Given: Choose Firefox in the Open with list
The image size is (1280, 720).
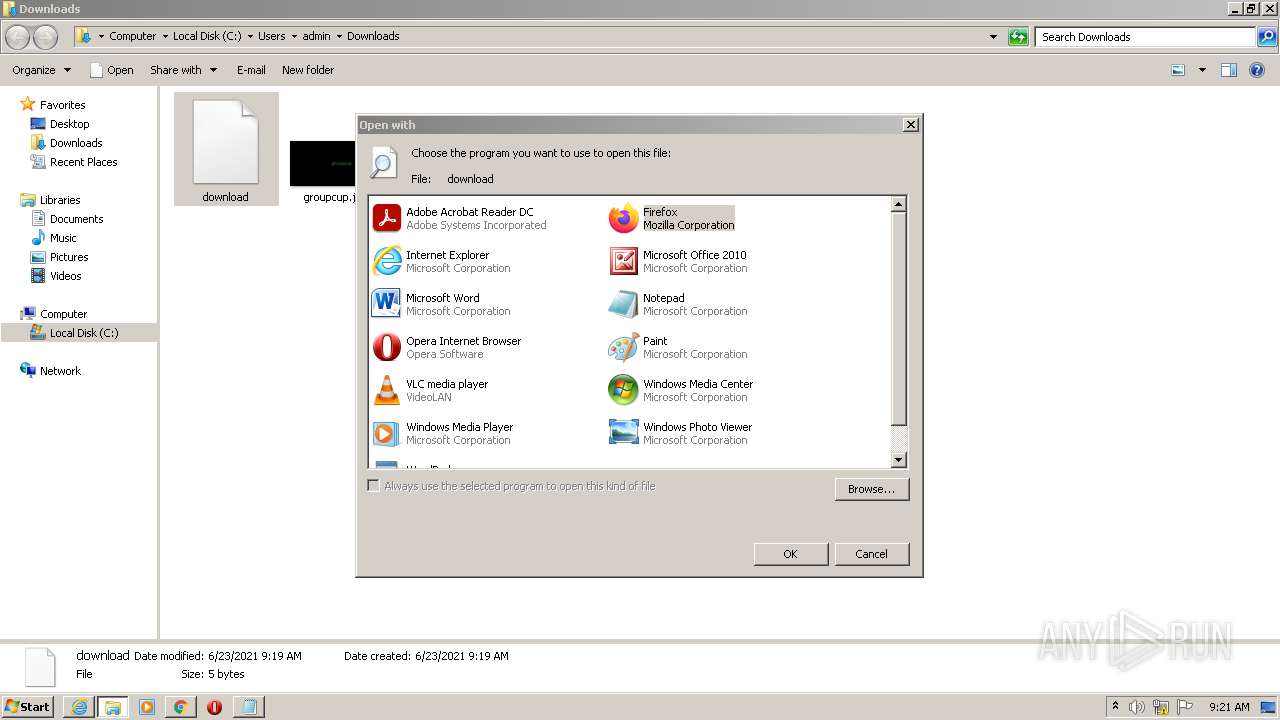Looking at the screenshot, I should point(672,218).
